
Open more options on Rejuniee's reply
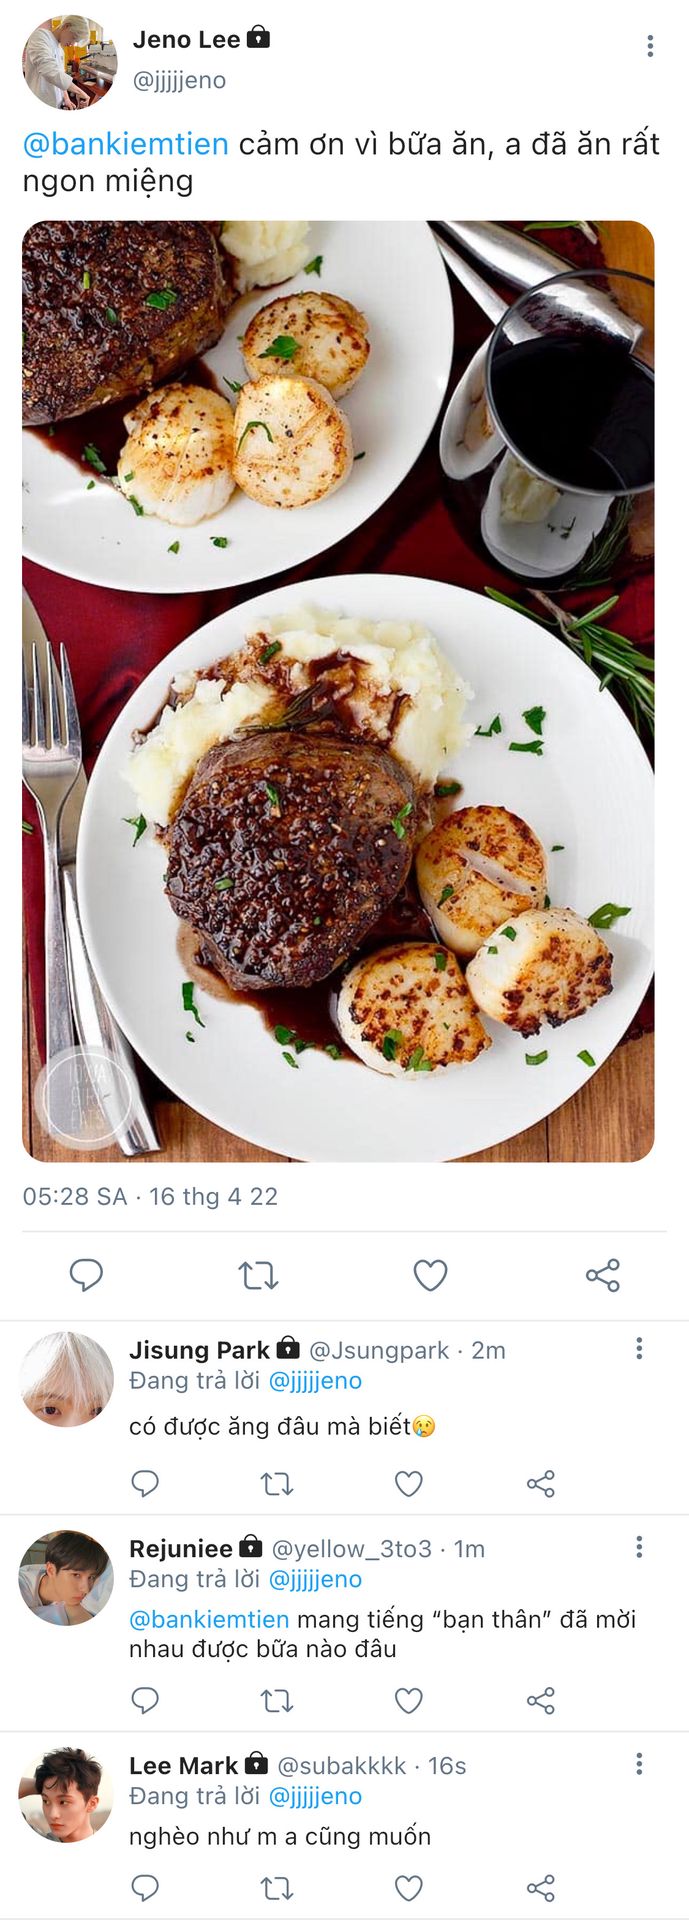coord(639,1548)
